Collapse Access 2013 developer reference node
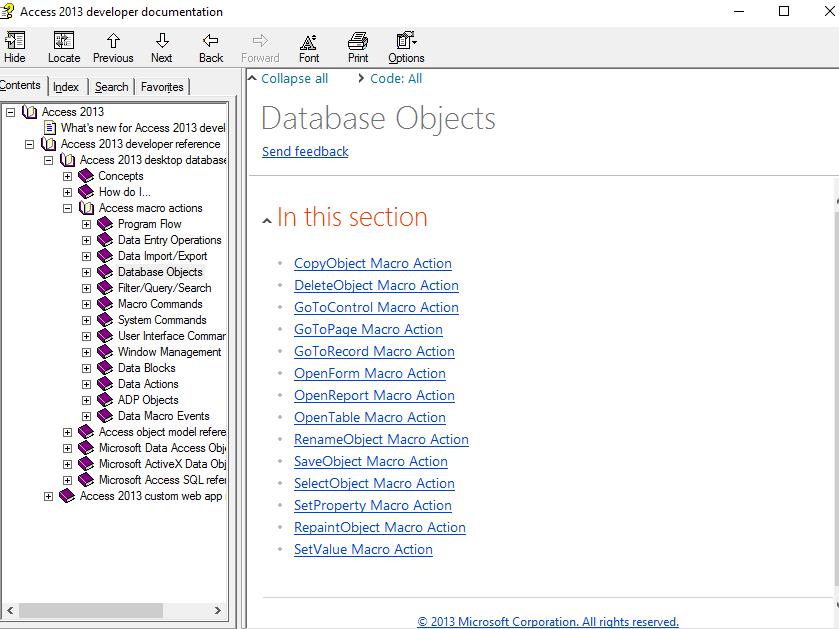 tap(29, 144)
